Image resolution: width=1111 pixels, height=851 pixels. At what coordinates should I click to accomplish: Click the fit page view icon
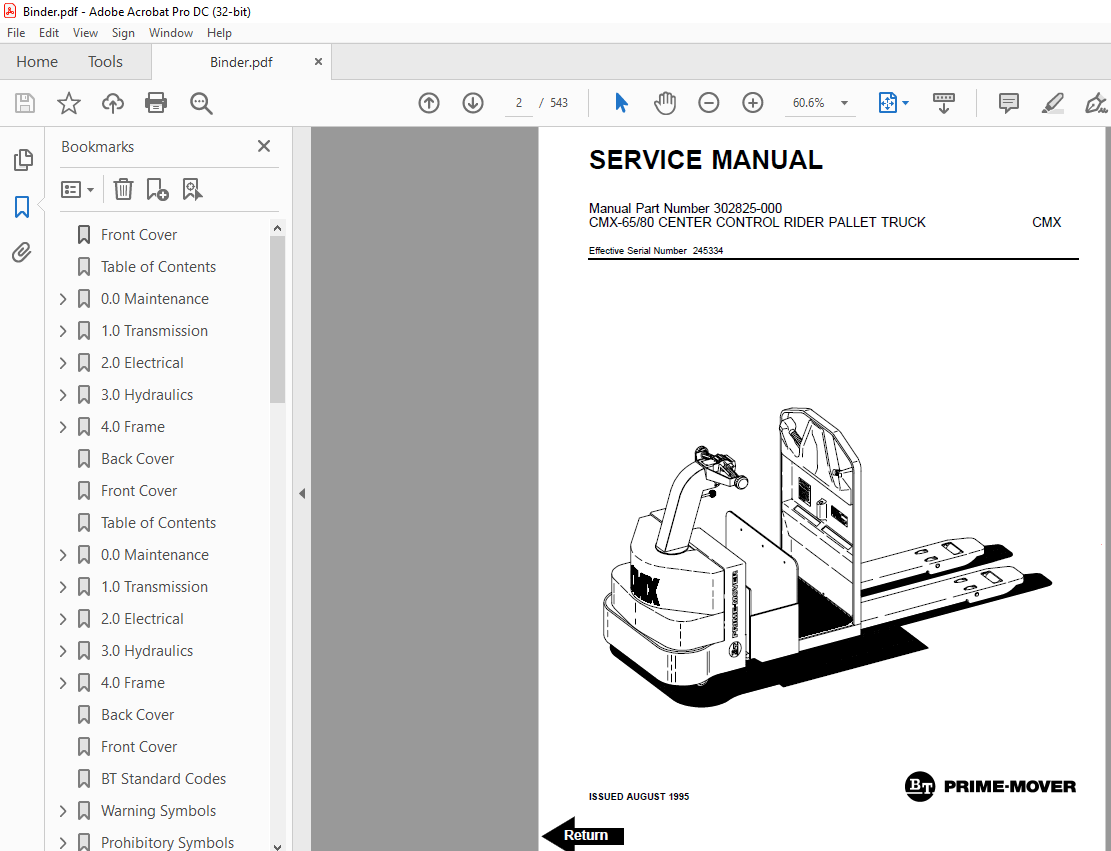[x=887, y=103]
